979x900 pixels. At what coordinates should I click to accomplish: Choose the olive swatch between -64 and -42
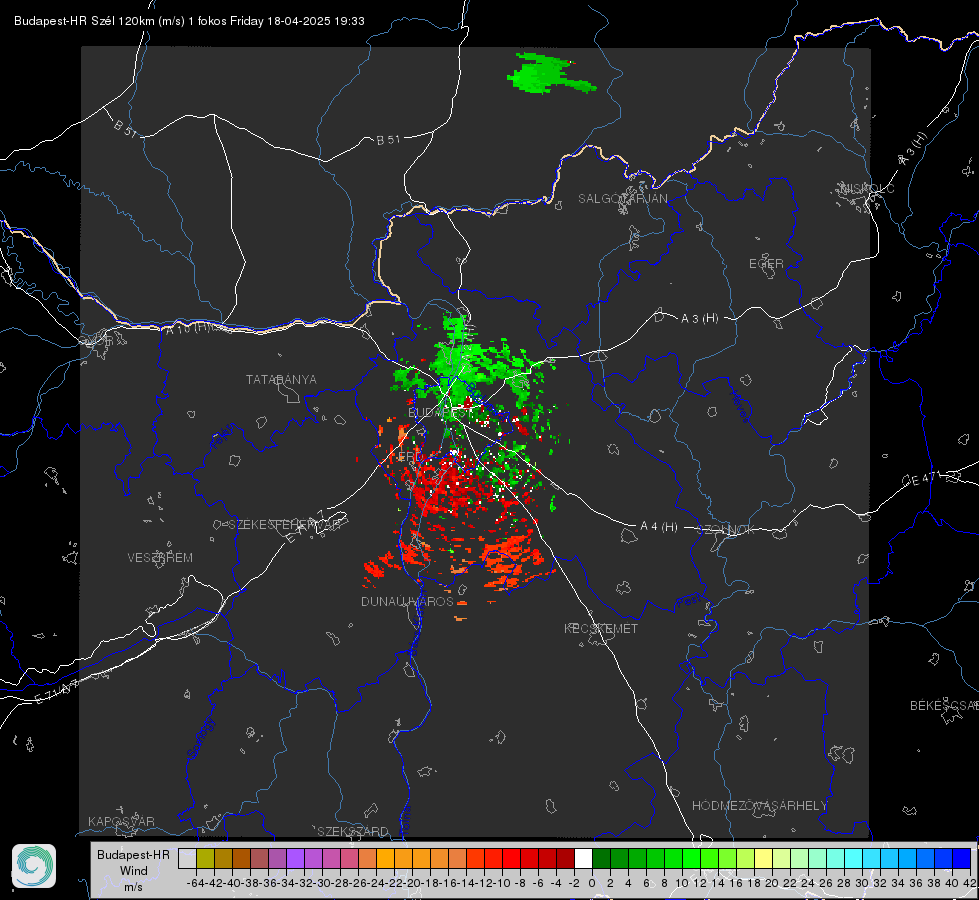pos(205,858)
